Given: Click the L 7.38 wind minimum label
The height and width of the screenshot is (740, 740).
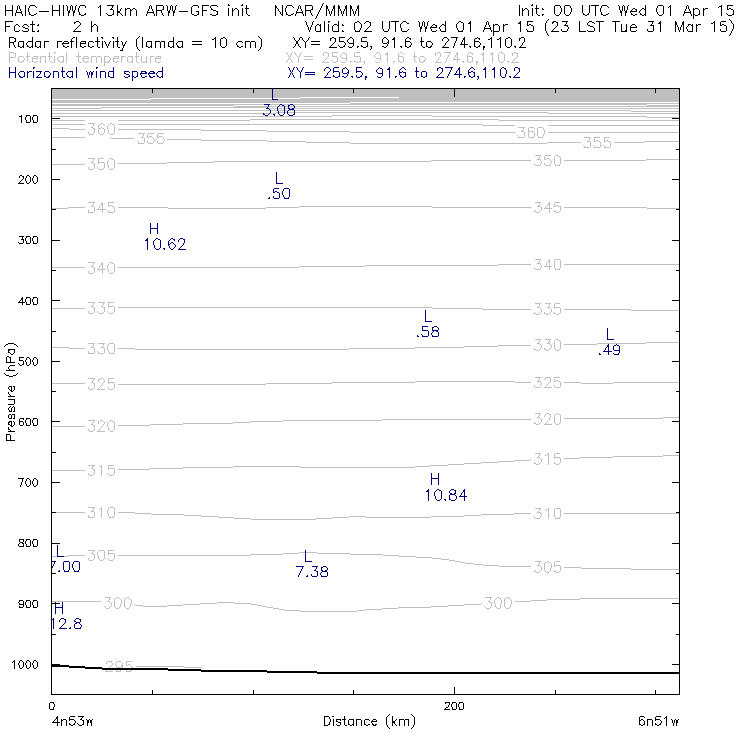Looking at the screenshot, I should pos(312,564).
